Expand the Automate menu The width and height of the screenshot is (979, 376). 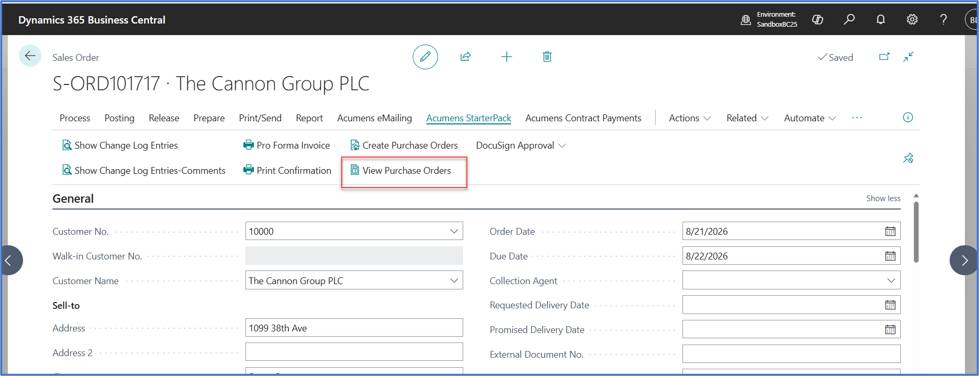(810, 117)
